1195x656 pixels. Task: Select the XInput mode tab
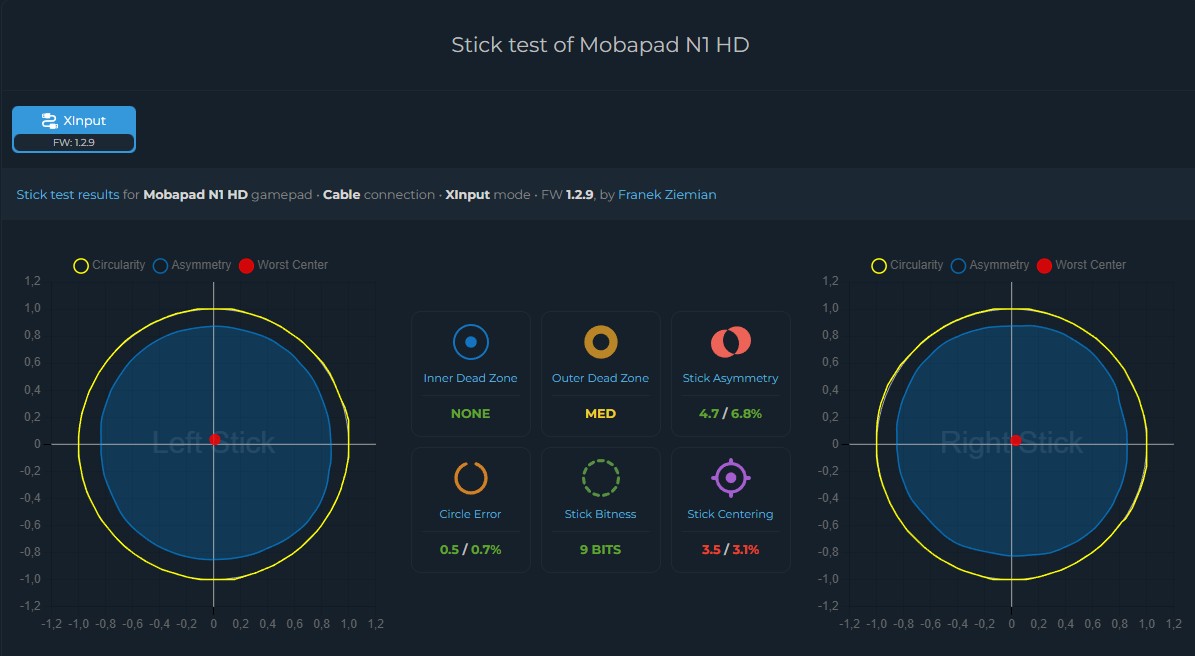click(x=74, y=130)
